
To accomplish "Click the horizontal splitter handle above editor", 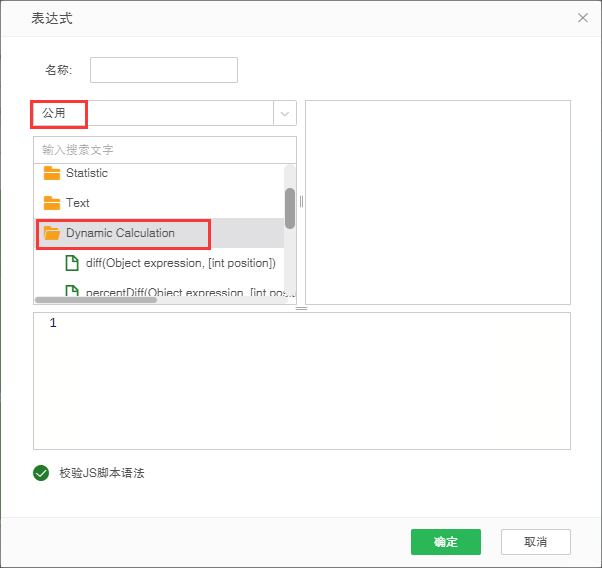I will [301, 308].
